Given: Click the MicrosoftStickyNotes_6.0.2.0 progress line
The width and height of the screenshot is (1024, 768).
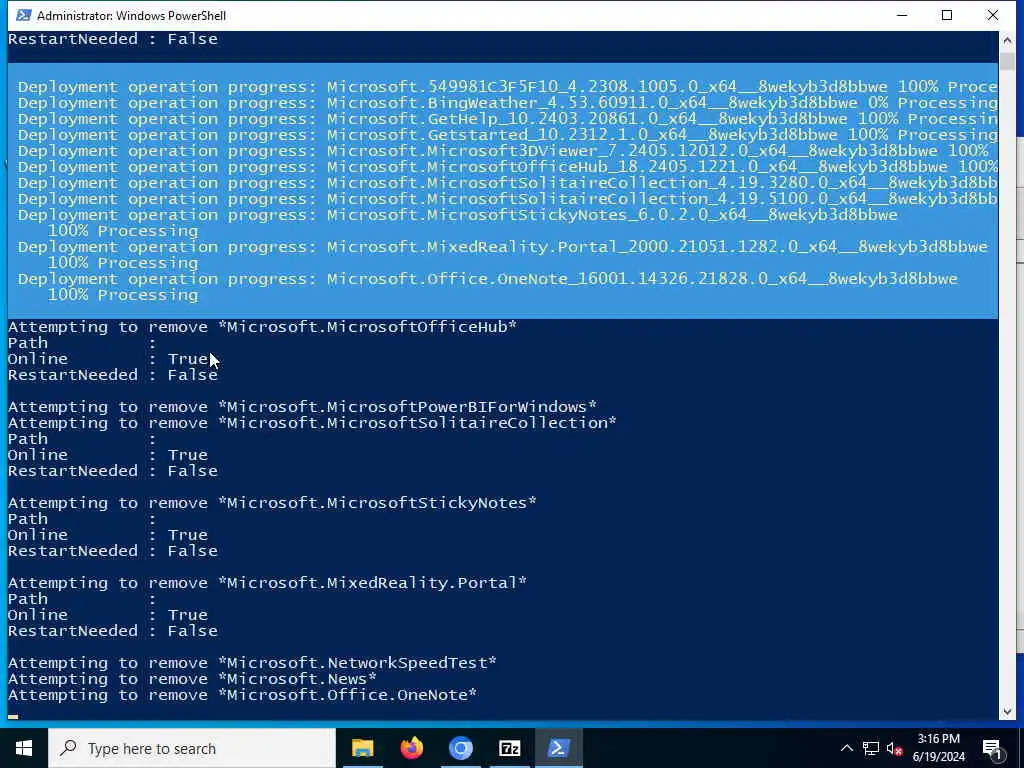Looking at the screenshot, I should point(457,215).
